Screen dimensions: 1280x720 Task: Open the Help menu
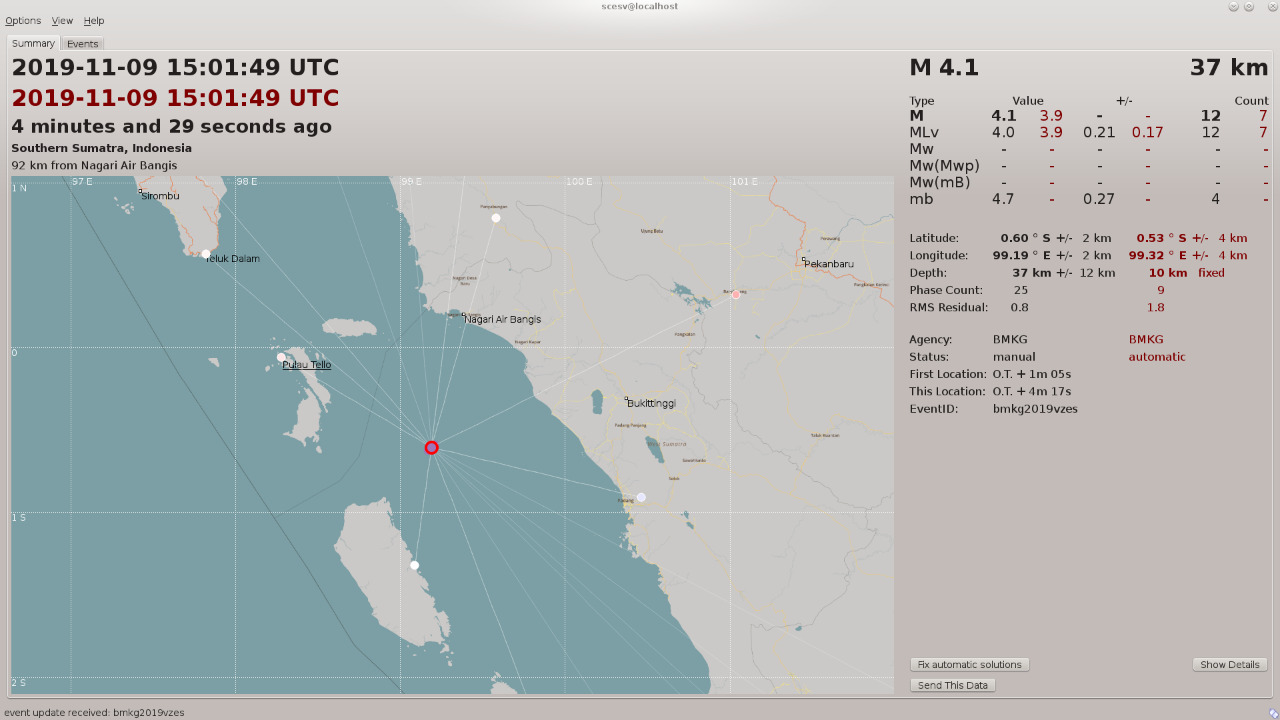[93, 21]
